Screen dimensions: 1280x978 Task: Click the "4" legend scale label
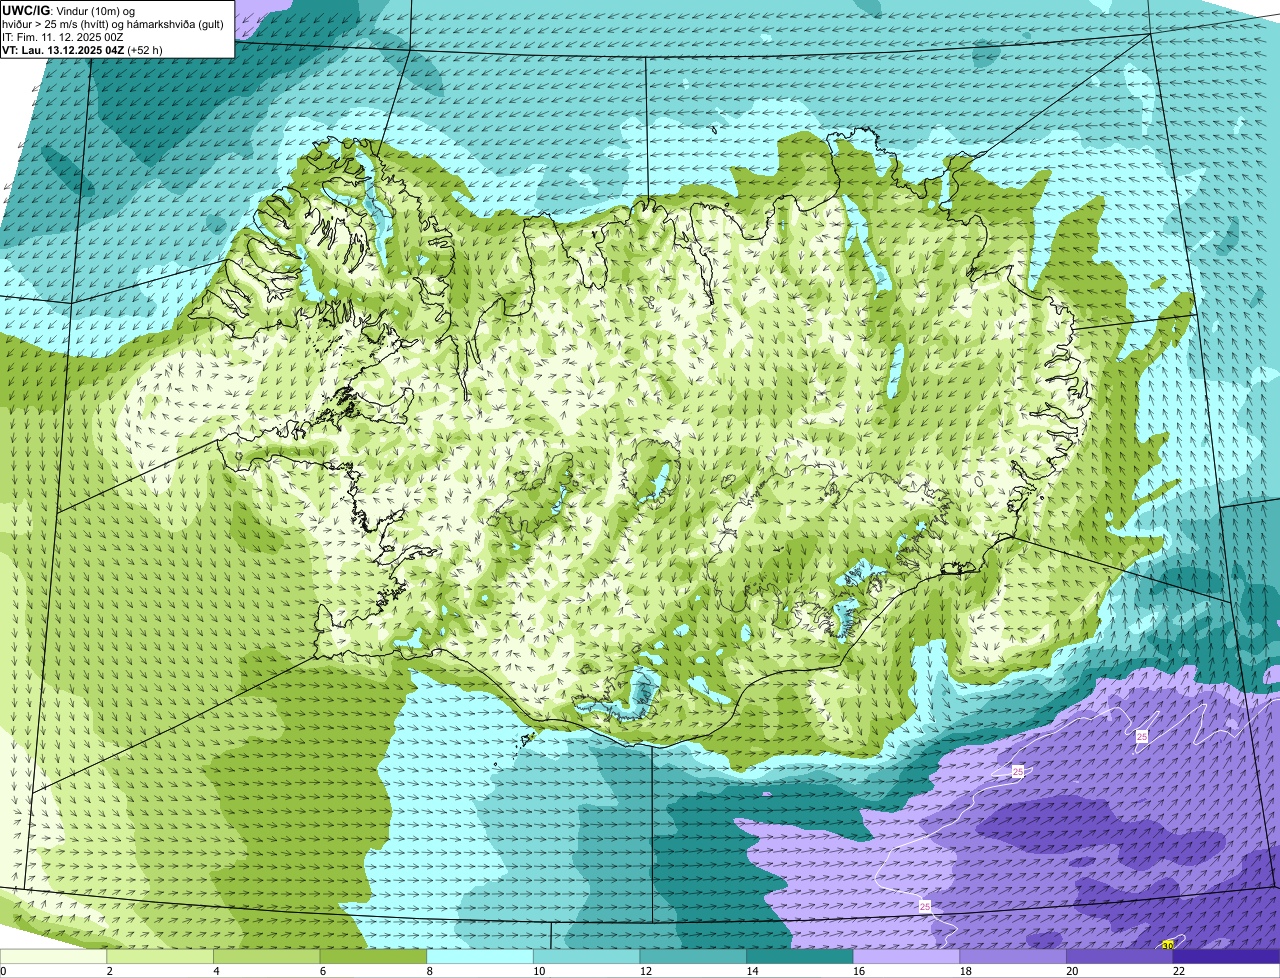coord(216,971)
